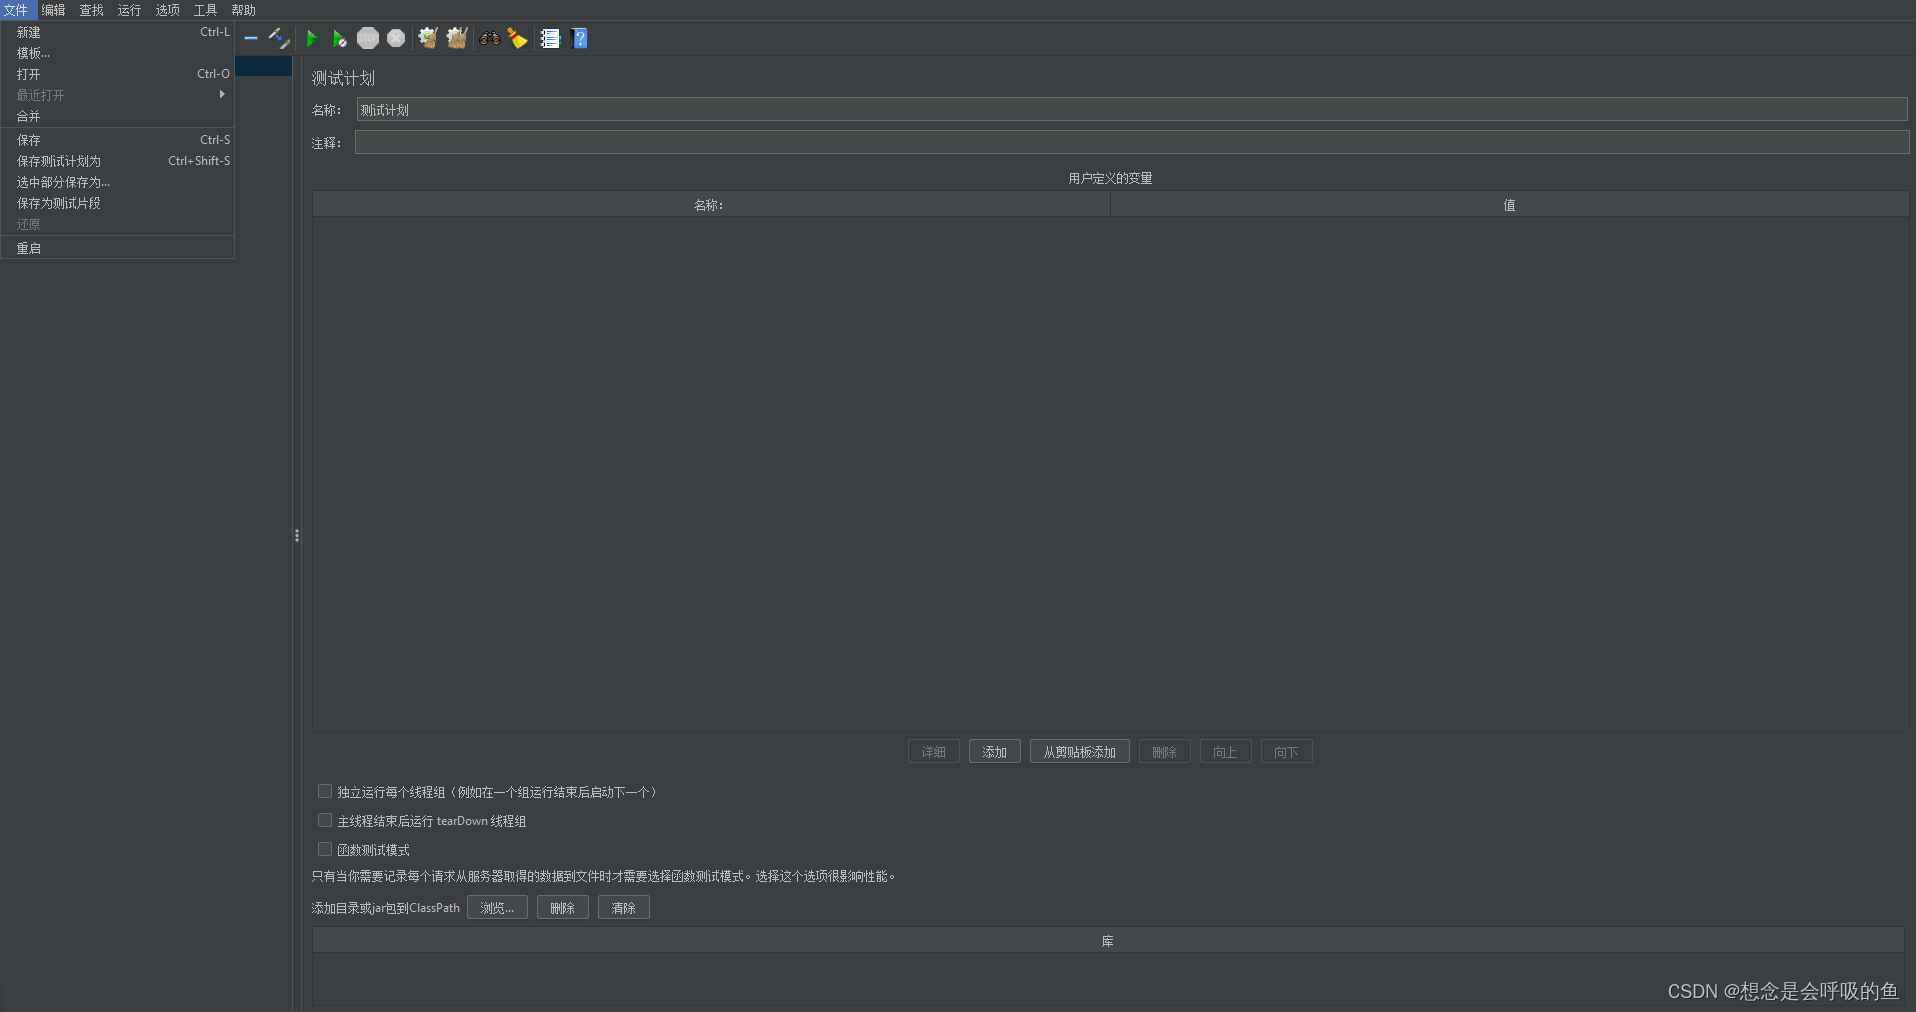Click the 向下 button
Viewport: 1916px width, 1012px height.
click(1286, 752)
